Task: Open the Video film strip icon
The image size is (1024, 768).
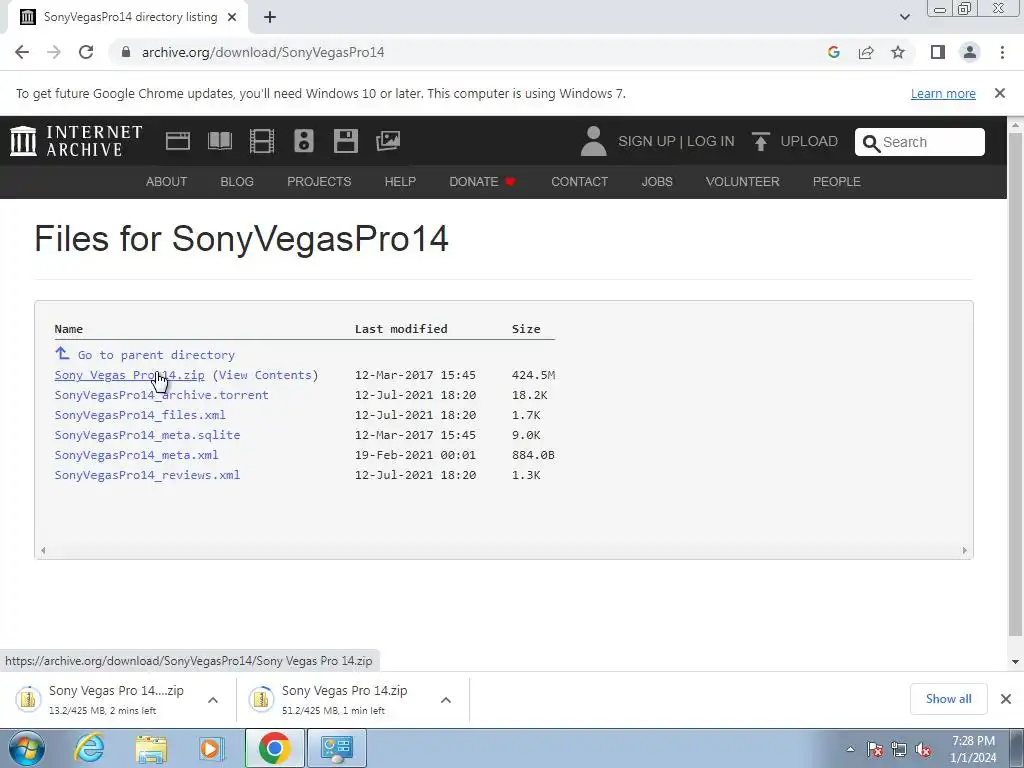Action: click(262, 141)
